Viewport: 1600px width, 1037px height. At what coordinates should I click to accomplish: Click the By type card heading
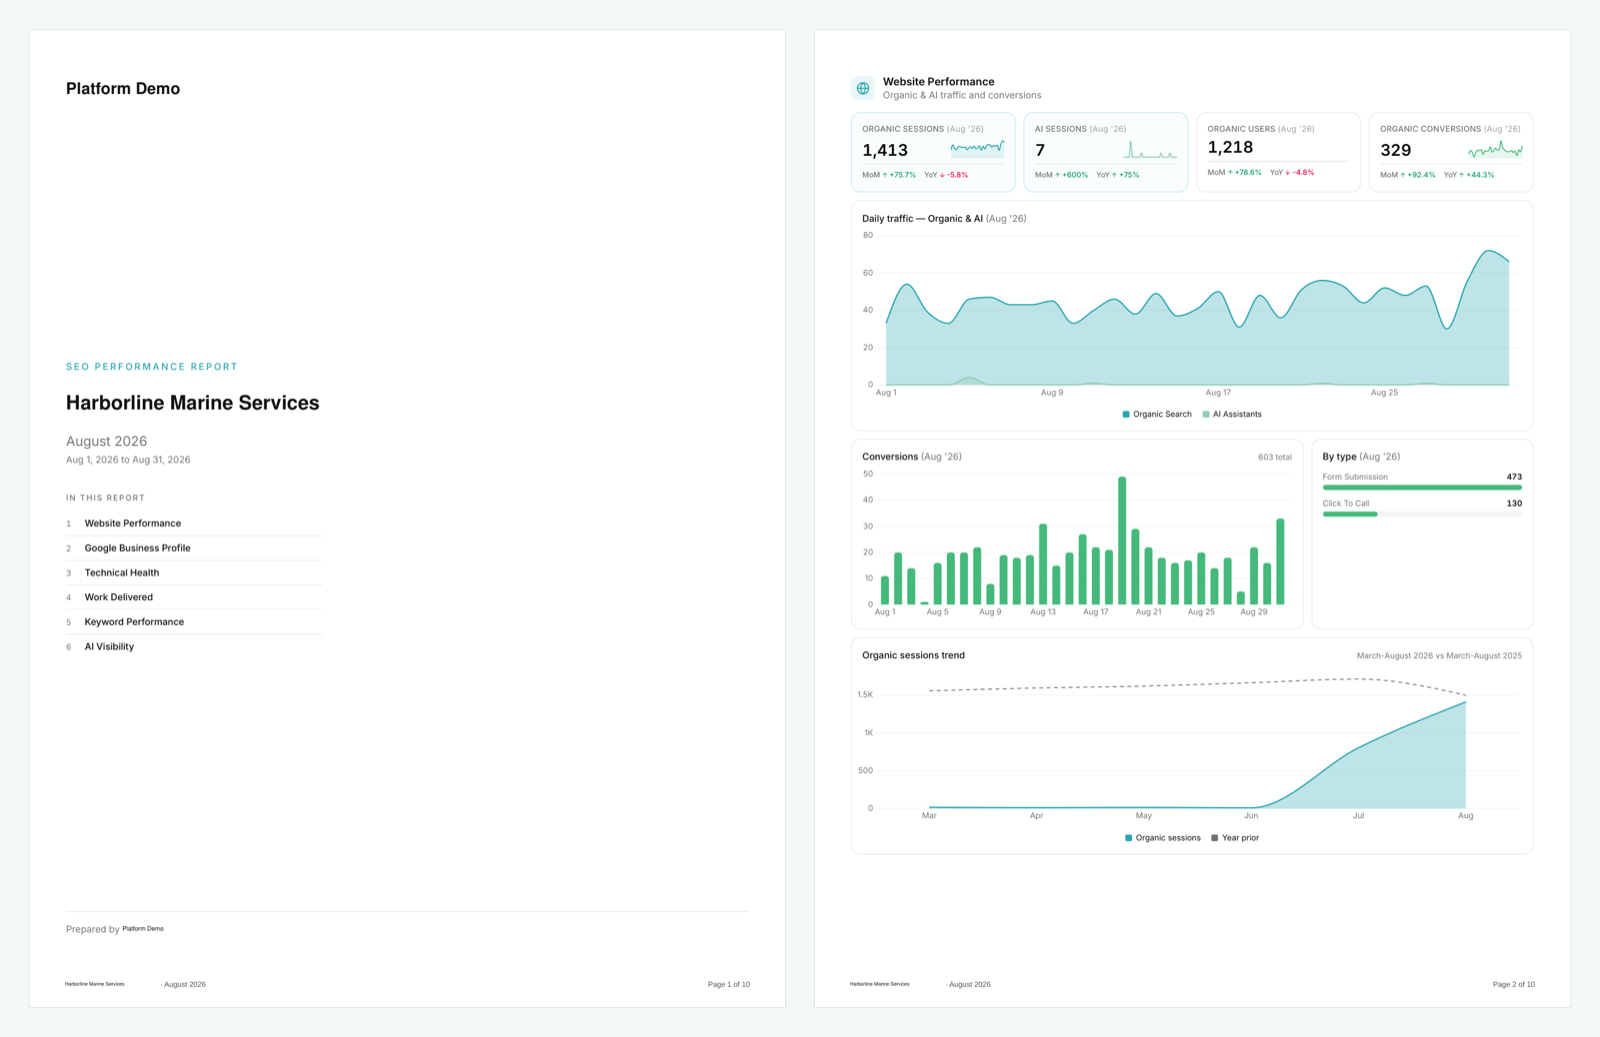(1361, 457)
